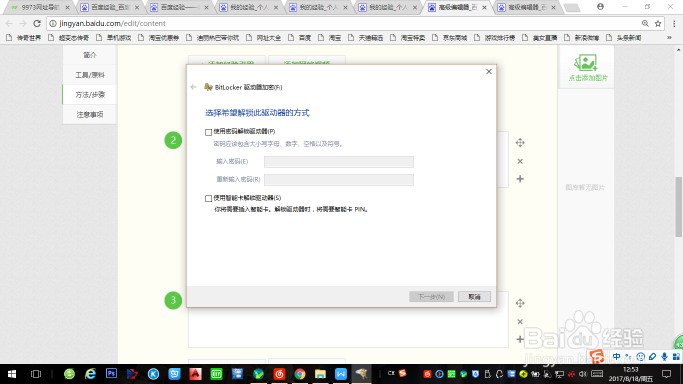Viewport: 683px width, 384px height.
Task: Add a step after step 3
Action: pyautogui.click(x=520, y=339)
